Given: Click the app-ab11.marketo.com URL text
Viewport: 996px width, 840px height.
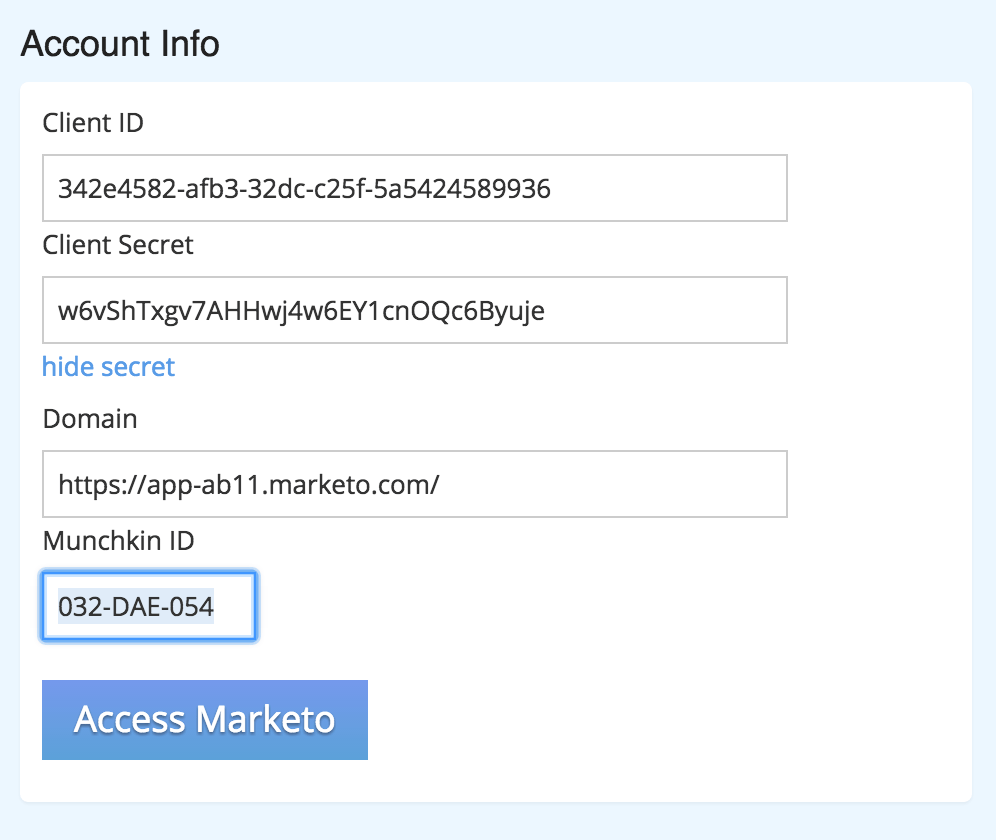Looking at the screenshot, I should [x=248, y=485].
